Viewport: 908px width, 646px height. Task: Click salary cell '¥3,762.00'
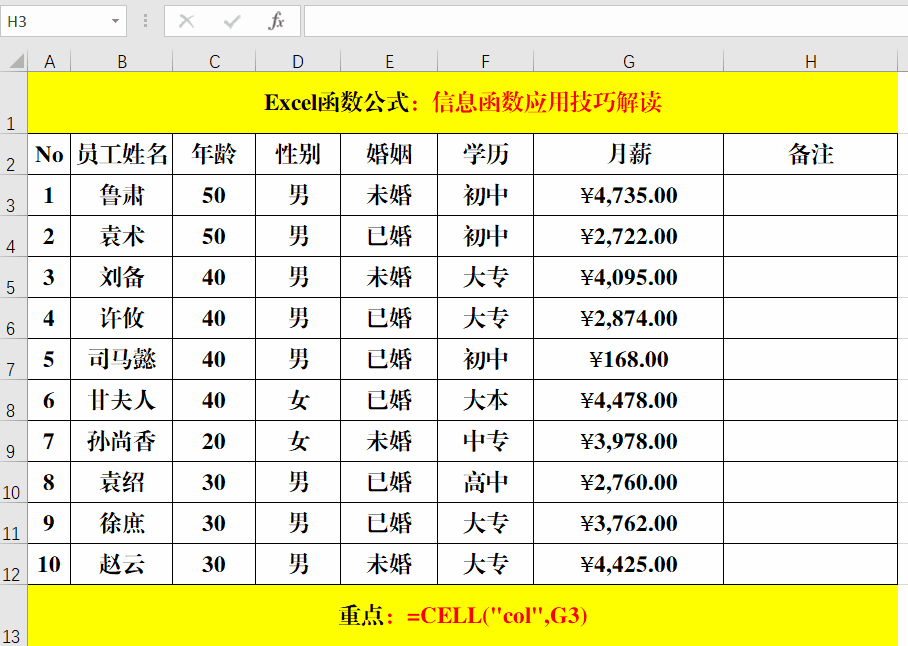pyautogui.click(x=629, y=523)
